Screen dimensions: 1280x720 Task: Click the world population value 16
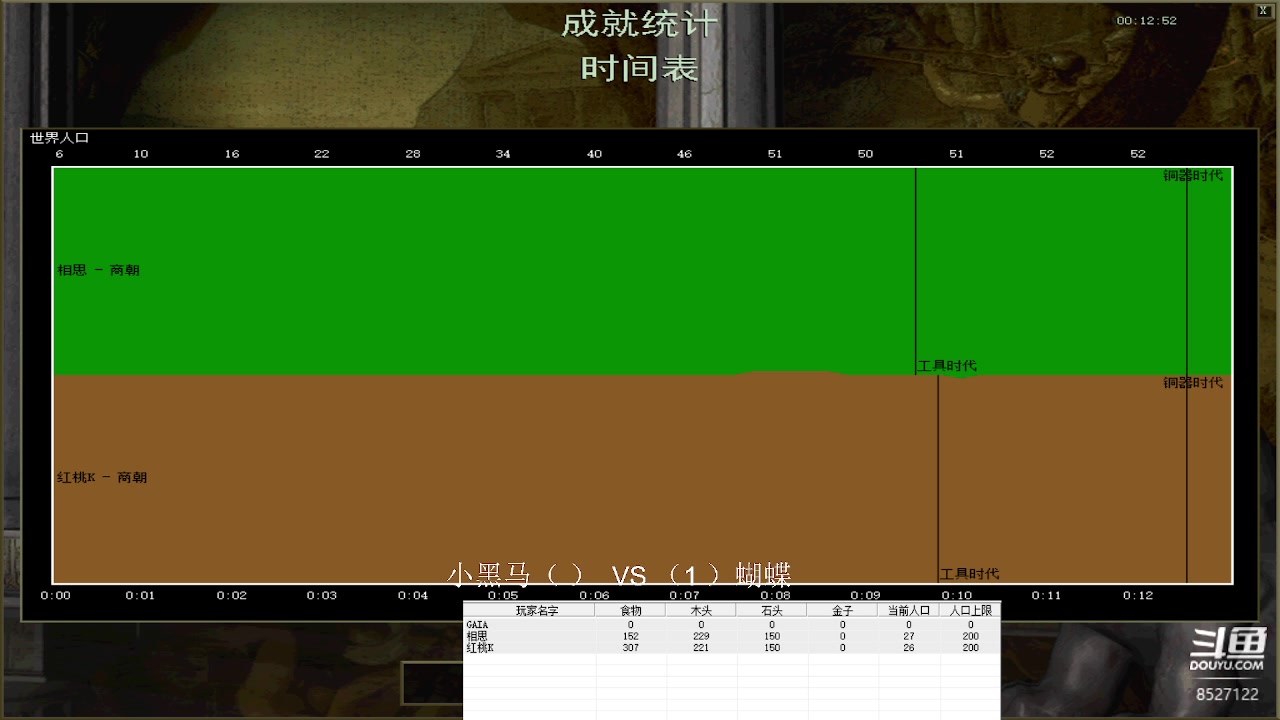232,154
